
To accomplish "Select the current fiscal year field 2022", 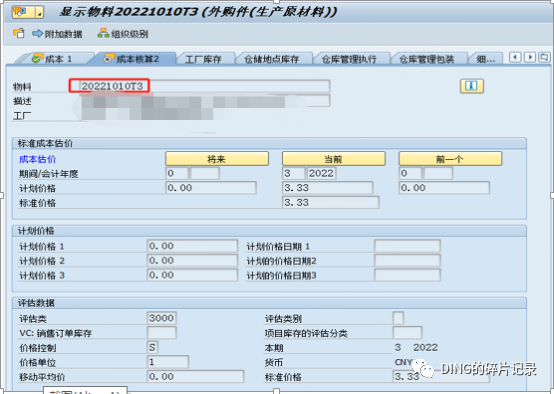I will coord(321,174).
